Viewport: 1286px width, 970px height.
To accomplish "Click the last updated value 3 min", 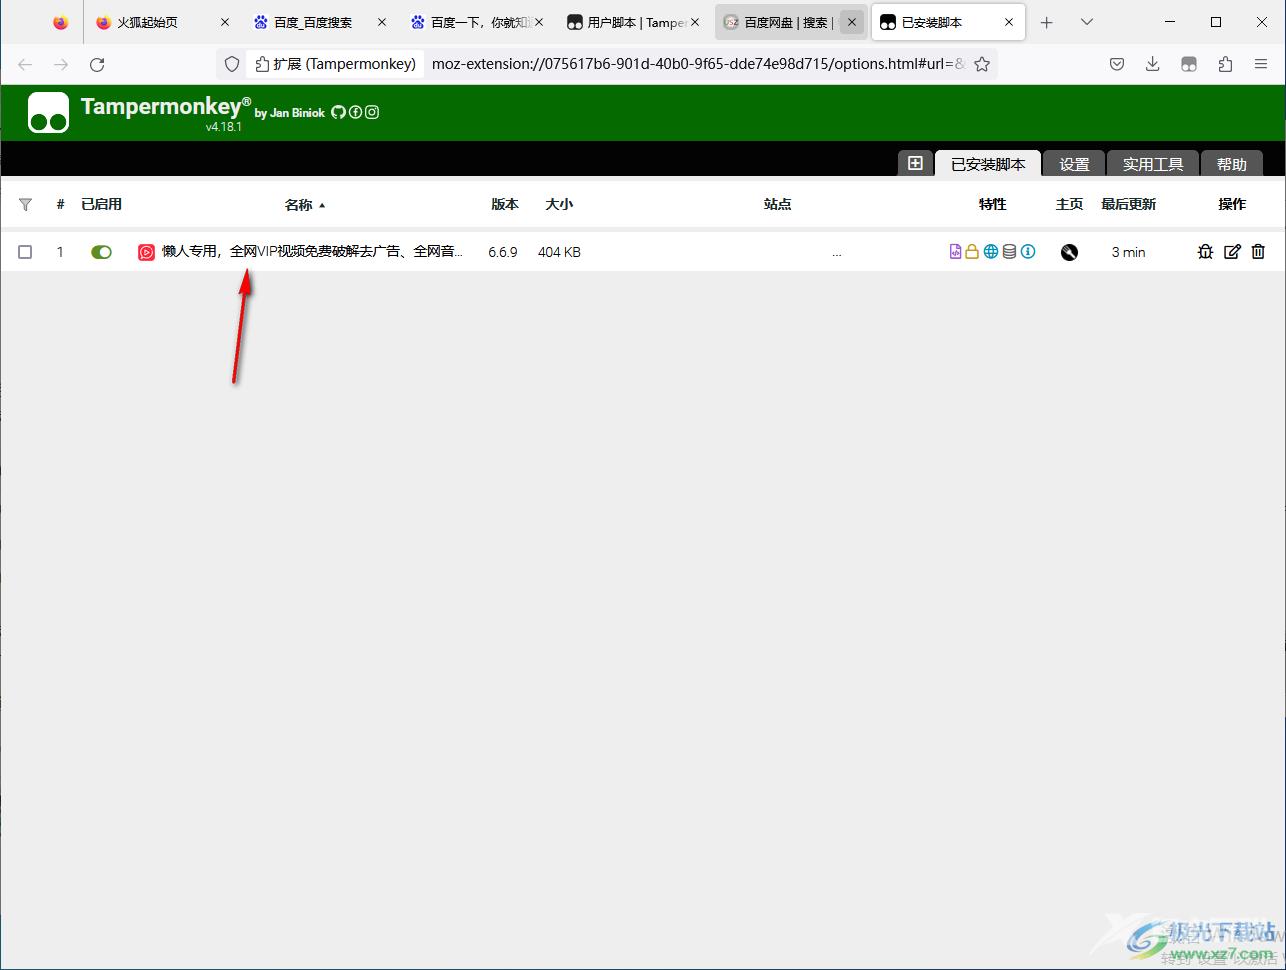I will pos(1128,252).
